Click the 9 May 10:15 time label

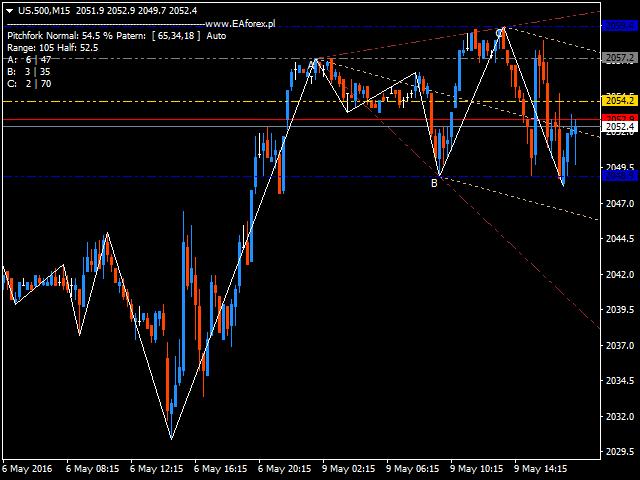click(x=477, y=469)
